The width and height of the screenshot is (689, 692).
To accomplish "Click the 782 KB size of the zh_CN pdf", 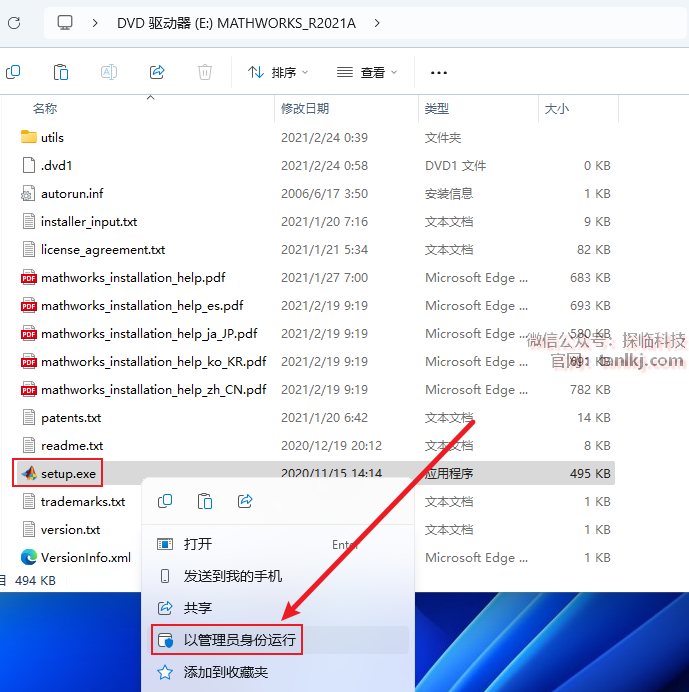I will (590, 390).
